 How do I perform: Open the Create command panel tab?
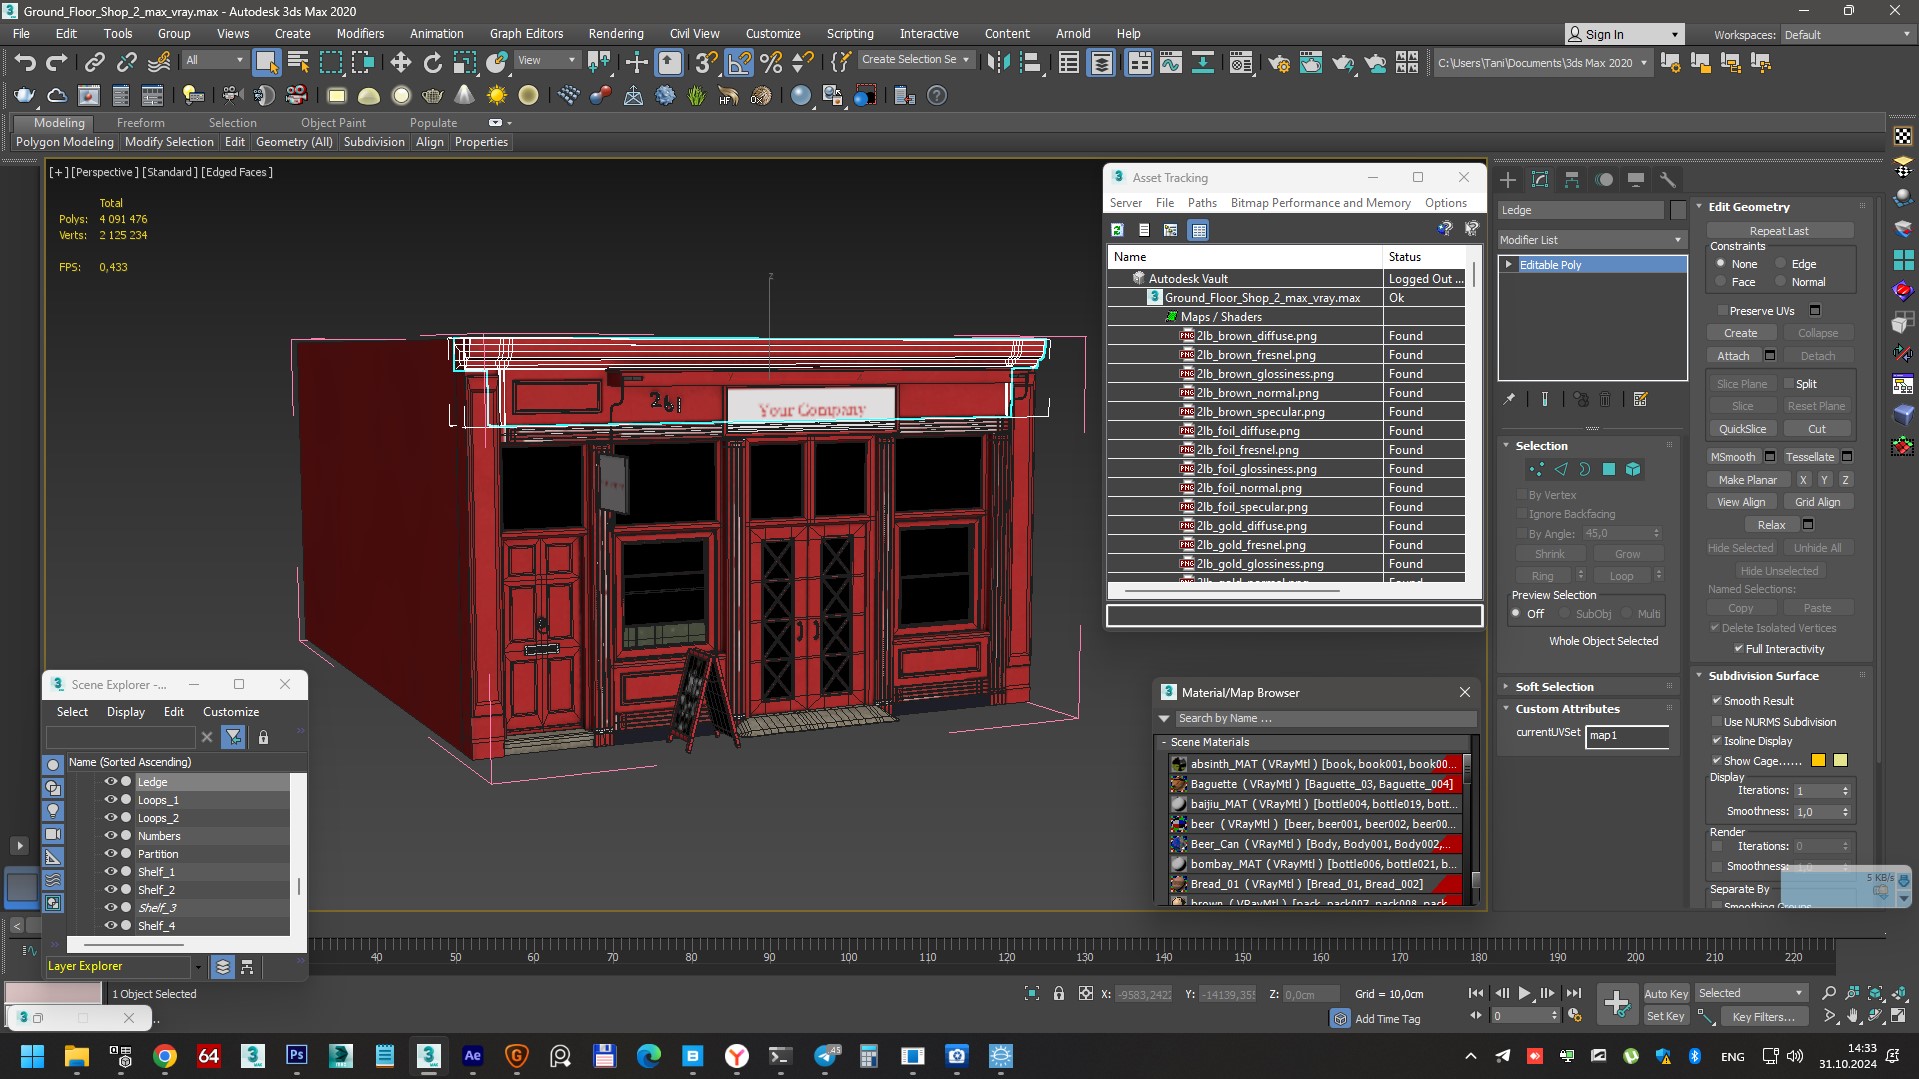[x=1508, y=180]
